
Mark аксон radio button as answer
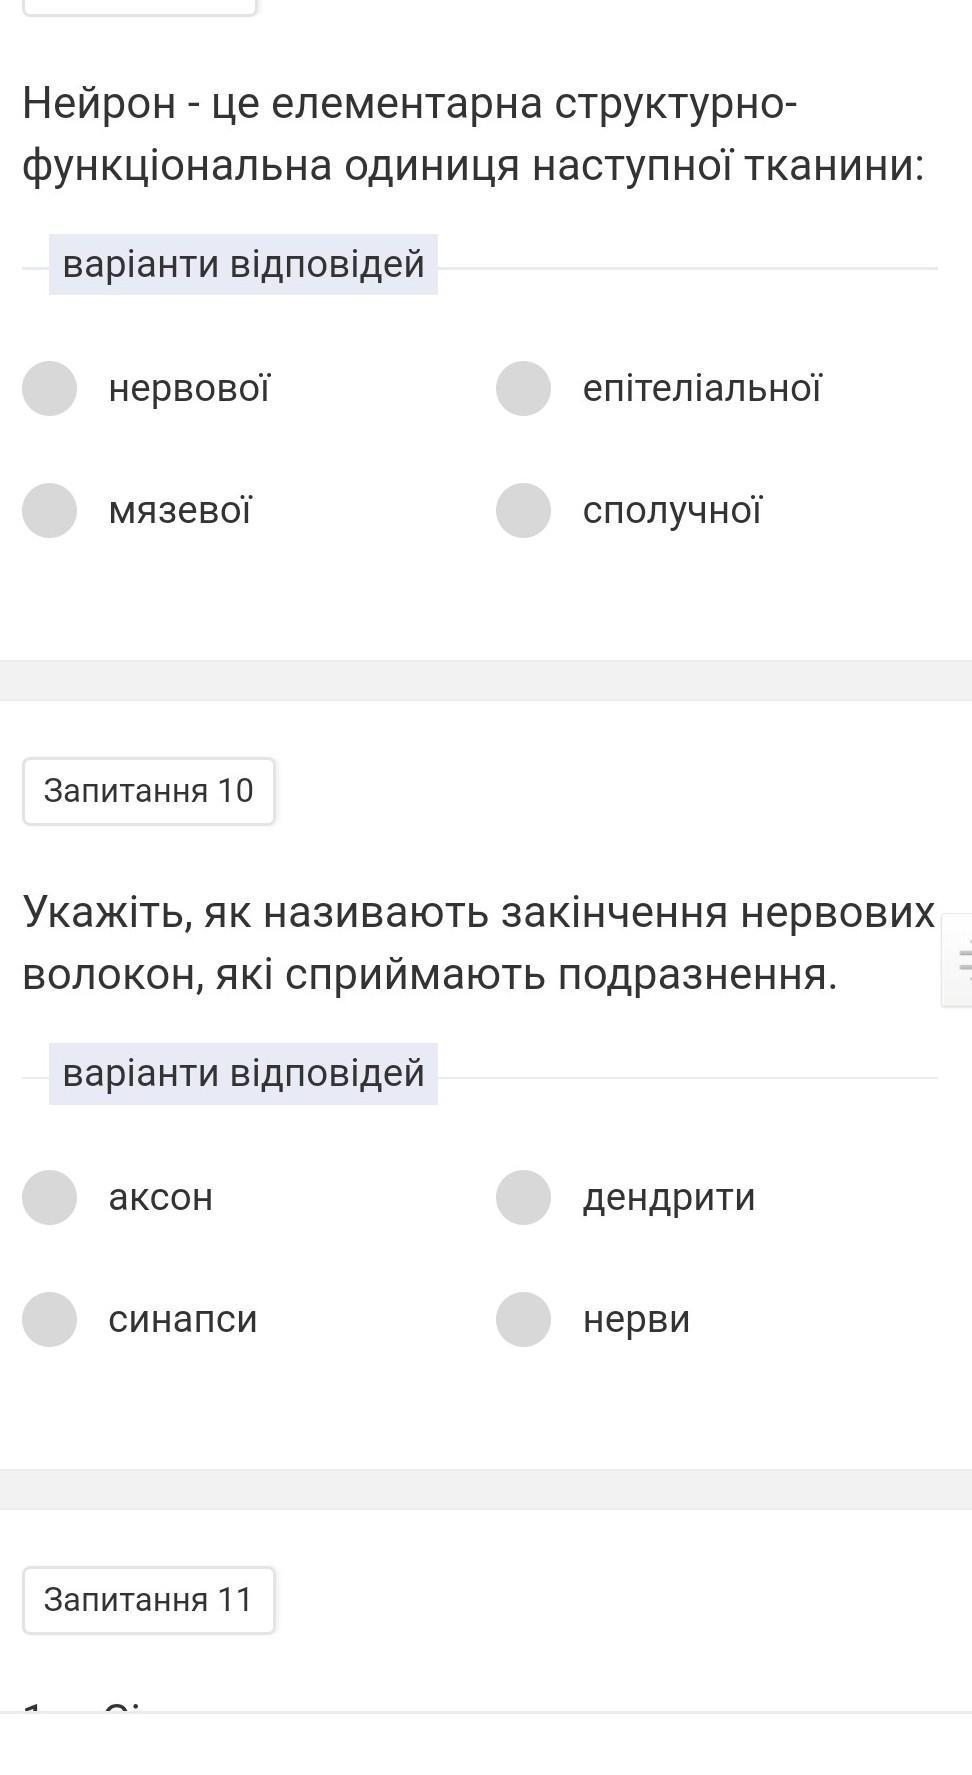[50, 1197]
